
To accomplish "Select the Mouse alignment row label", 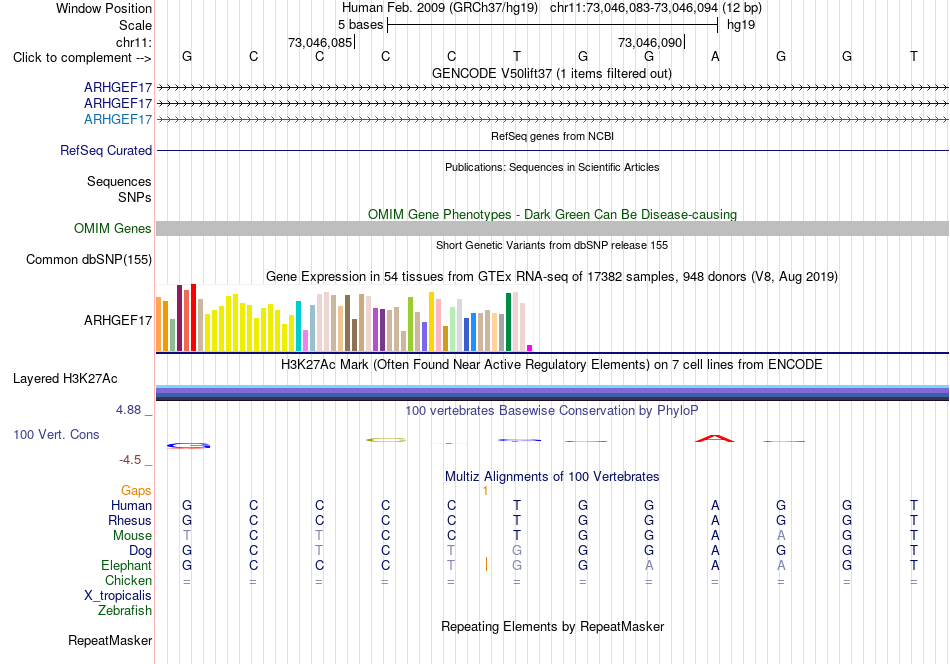I will (132, 536).
